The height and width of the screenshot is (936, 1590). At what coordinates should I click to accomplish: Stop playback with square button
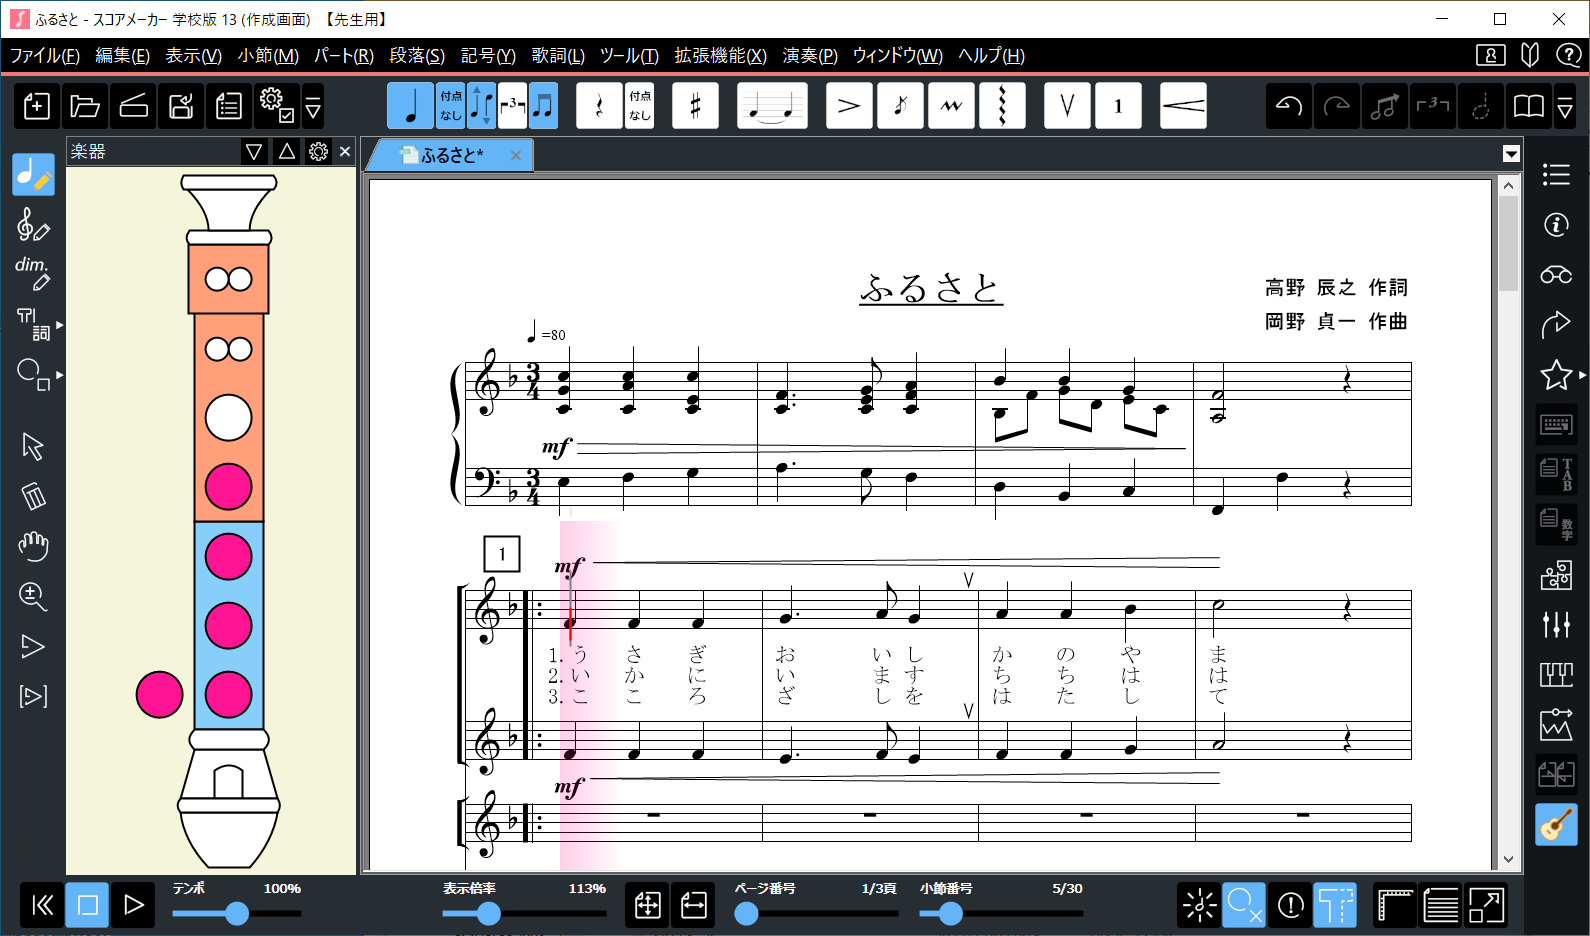(x=88, y=905)
